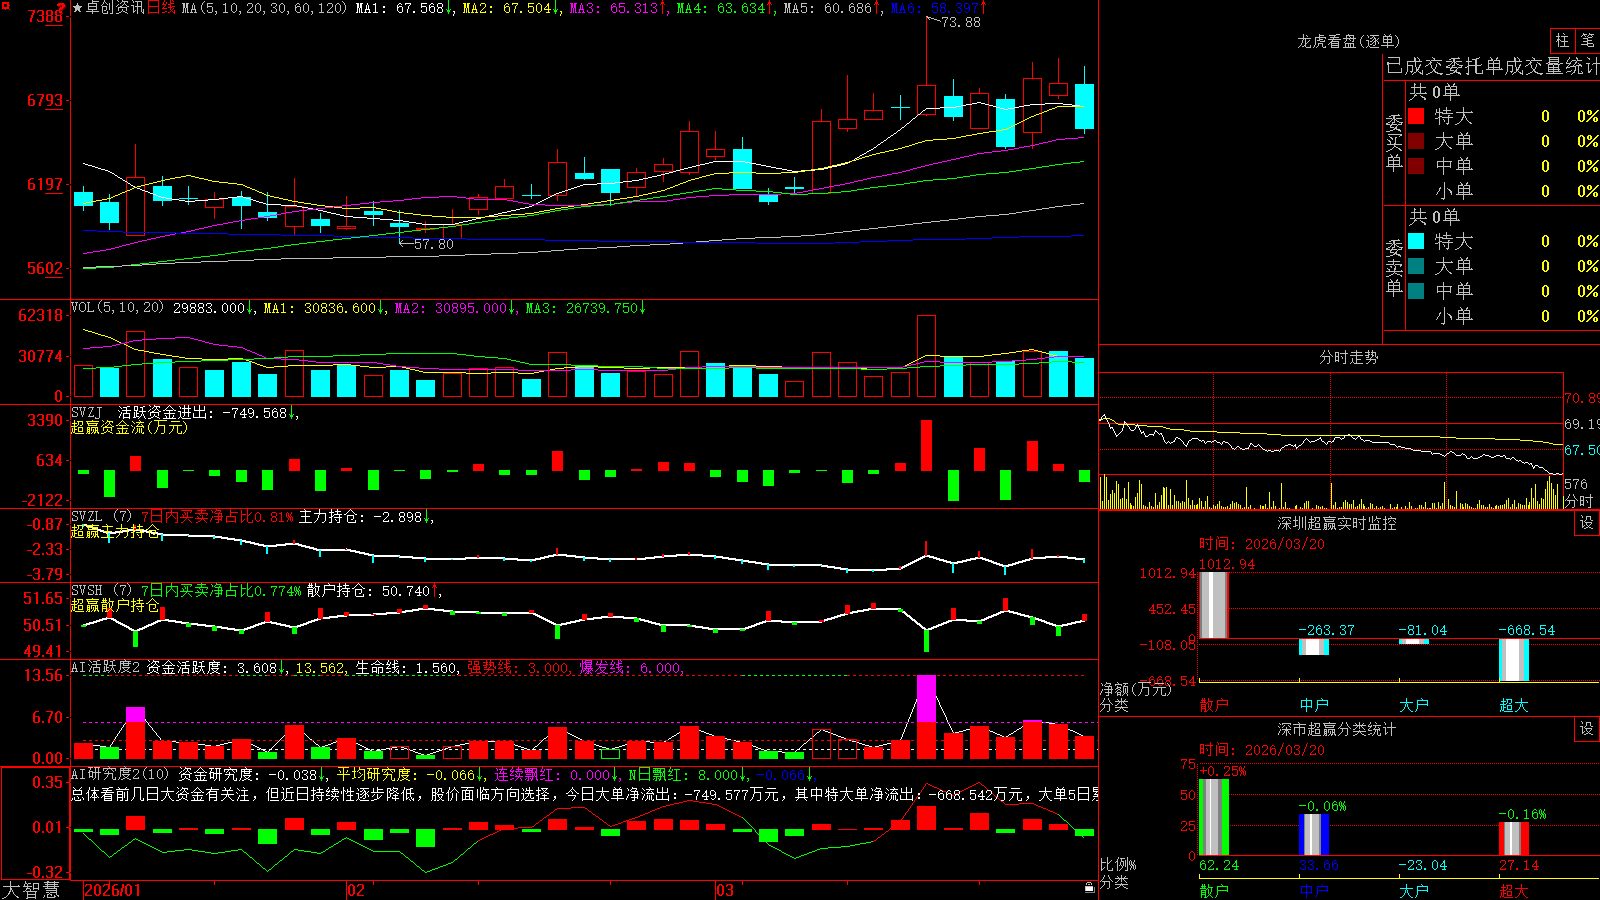Switch Dragon-Tiger panel to 柱 bar view
This screenshot has width=1600, height=900.
coord(1562,40)
